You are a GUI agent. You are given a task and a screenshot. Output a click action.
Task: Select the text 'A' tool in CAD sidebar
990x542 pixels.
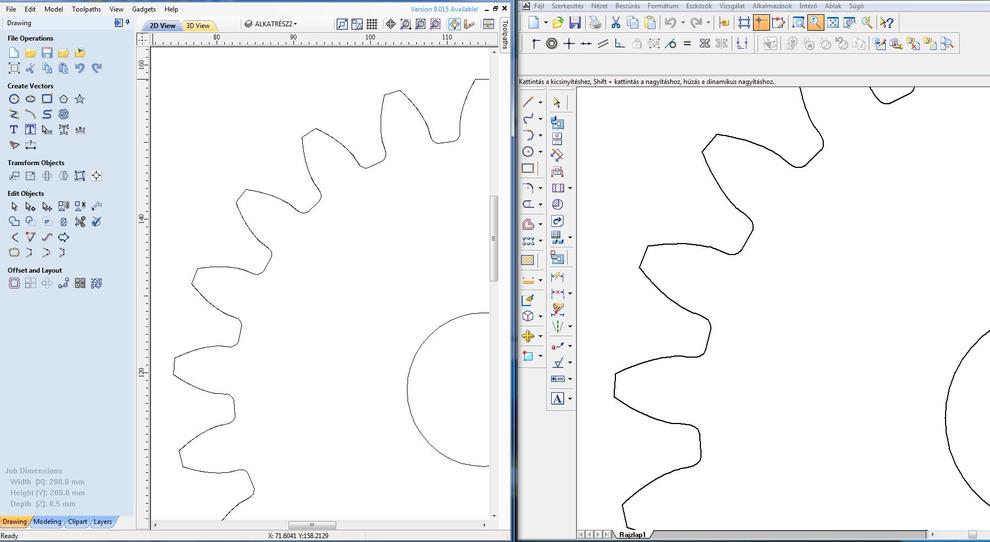[557, 399]
